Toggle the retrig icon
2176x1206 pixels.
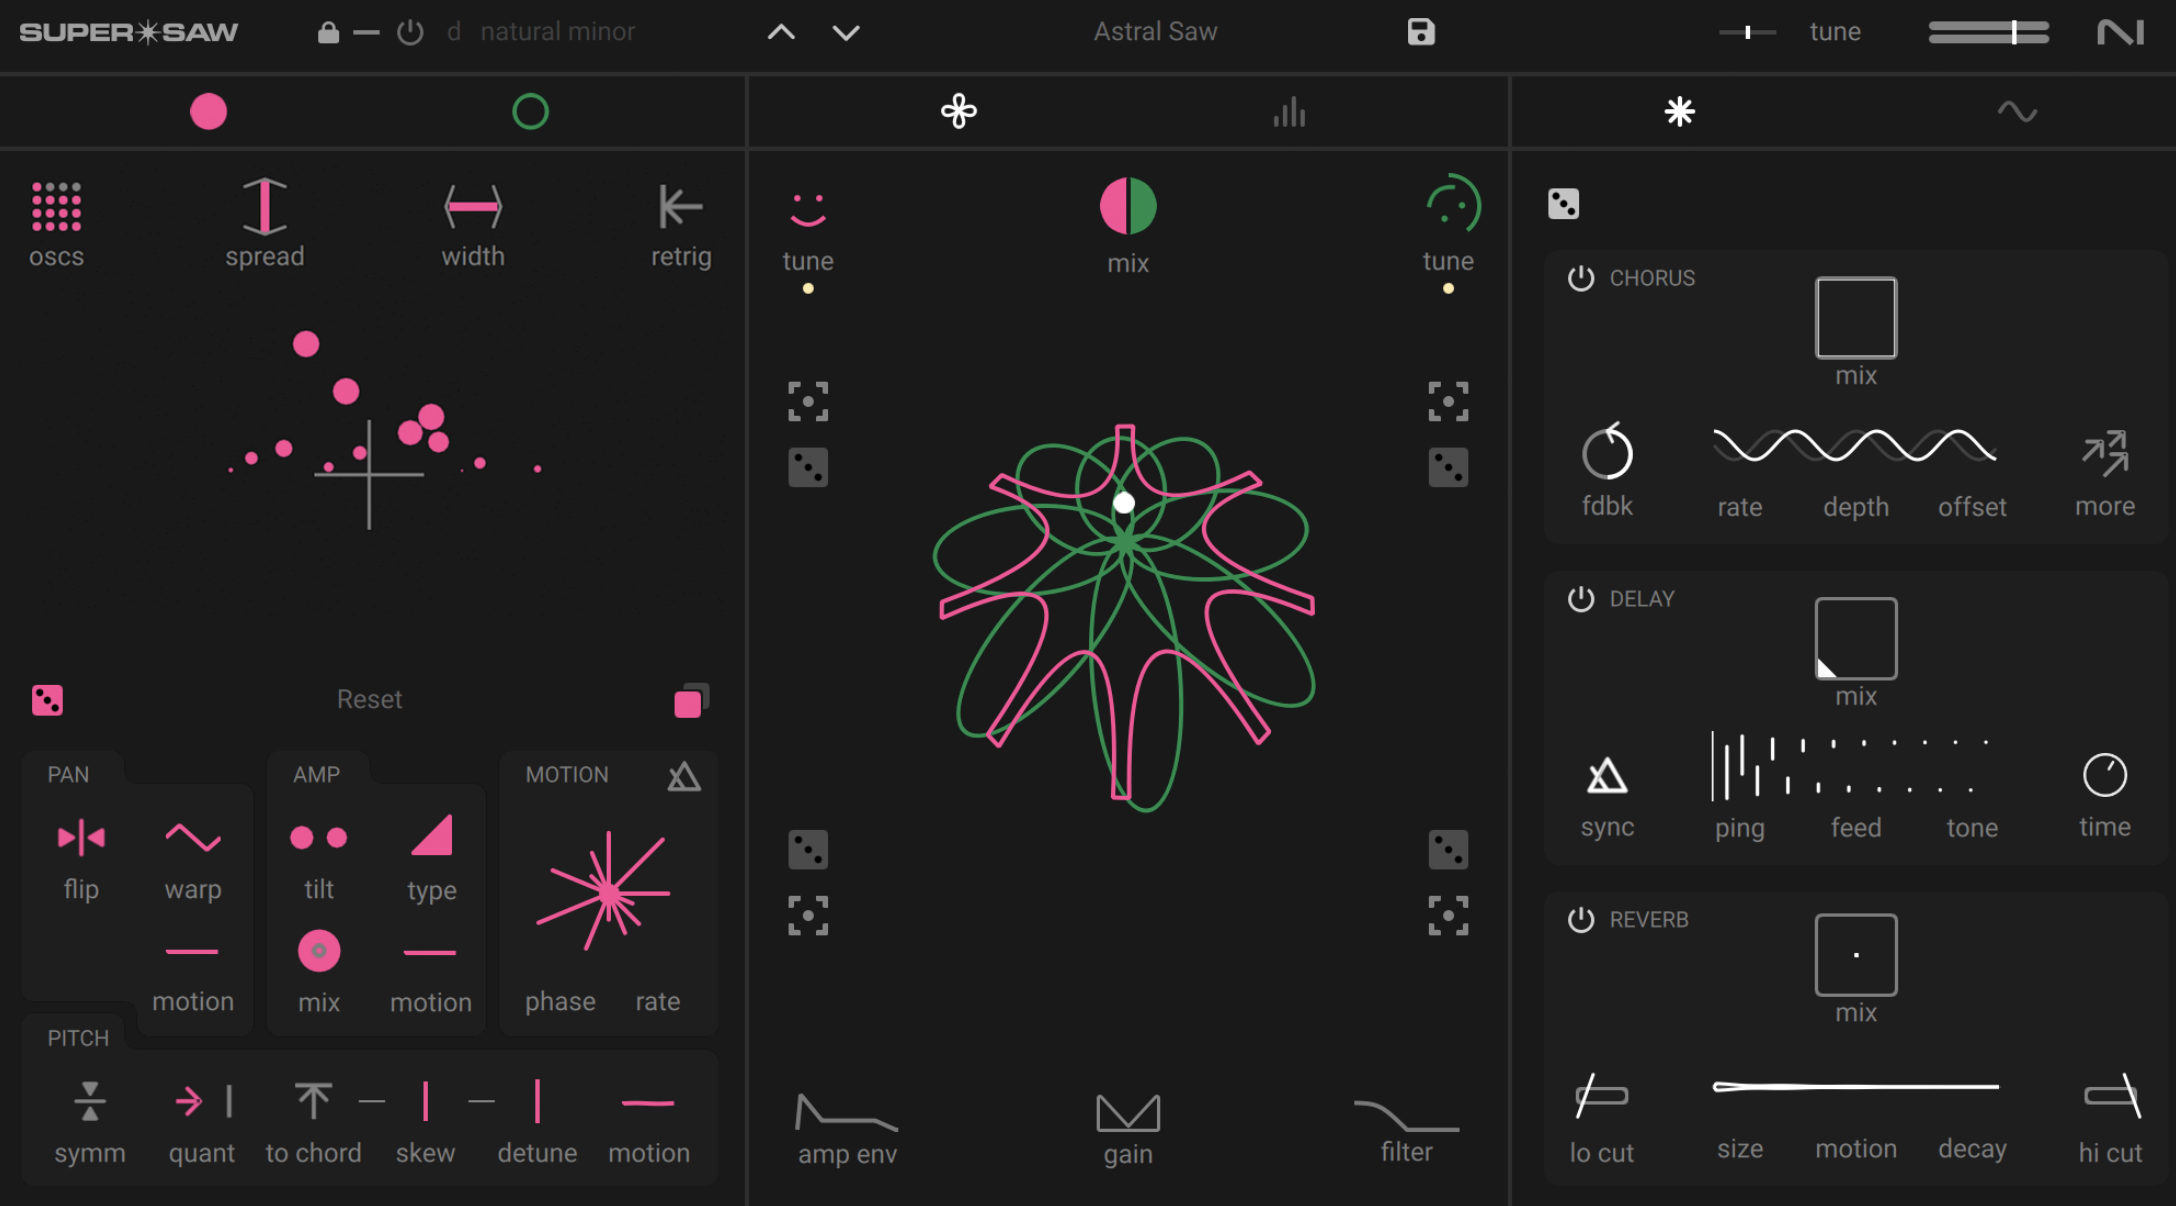pyautogui.click(x=681, y=207)
